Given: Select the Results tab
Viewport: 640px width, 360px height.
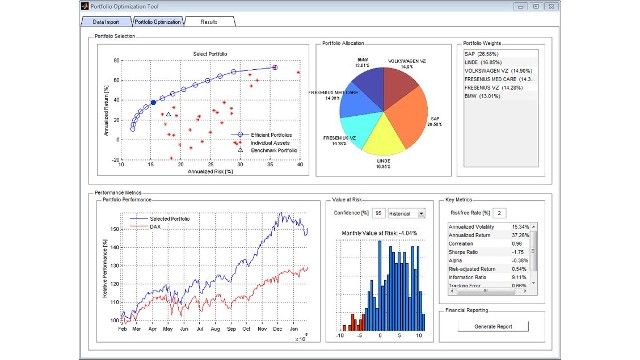Looking at the screenshot, I should [x=209, y=22].
